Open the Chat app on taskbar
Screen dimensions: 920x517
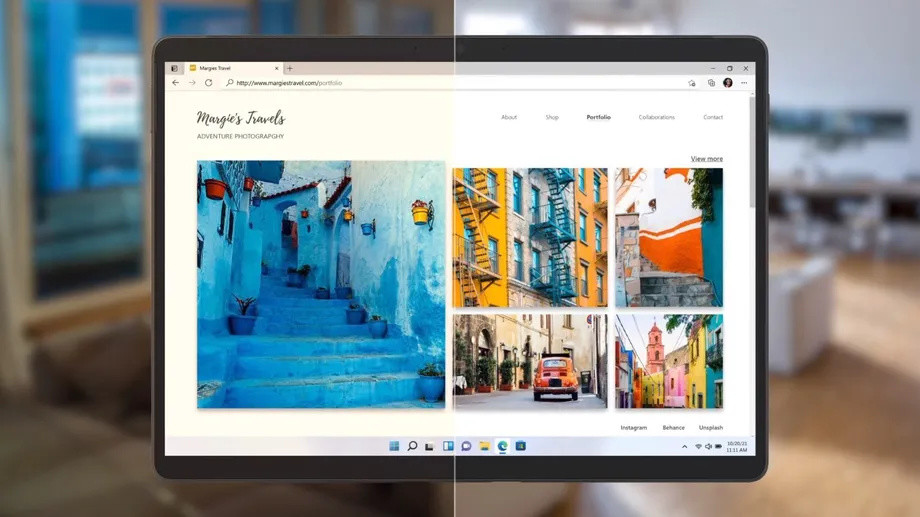(466, 446)
